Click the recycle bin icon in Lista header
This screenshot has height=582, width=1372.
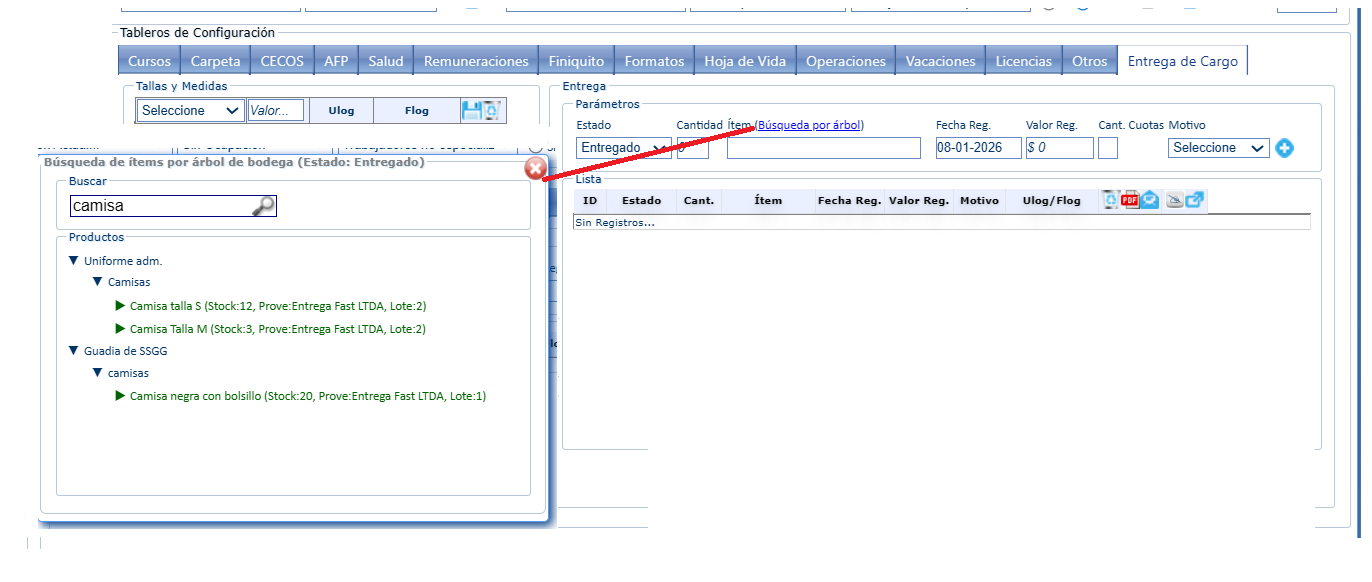pyautogui.click(x=1110, y=200)
